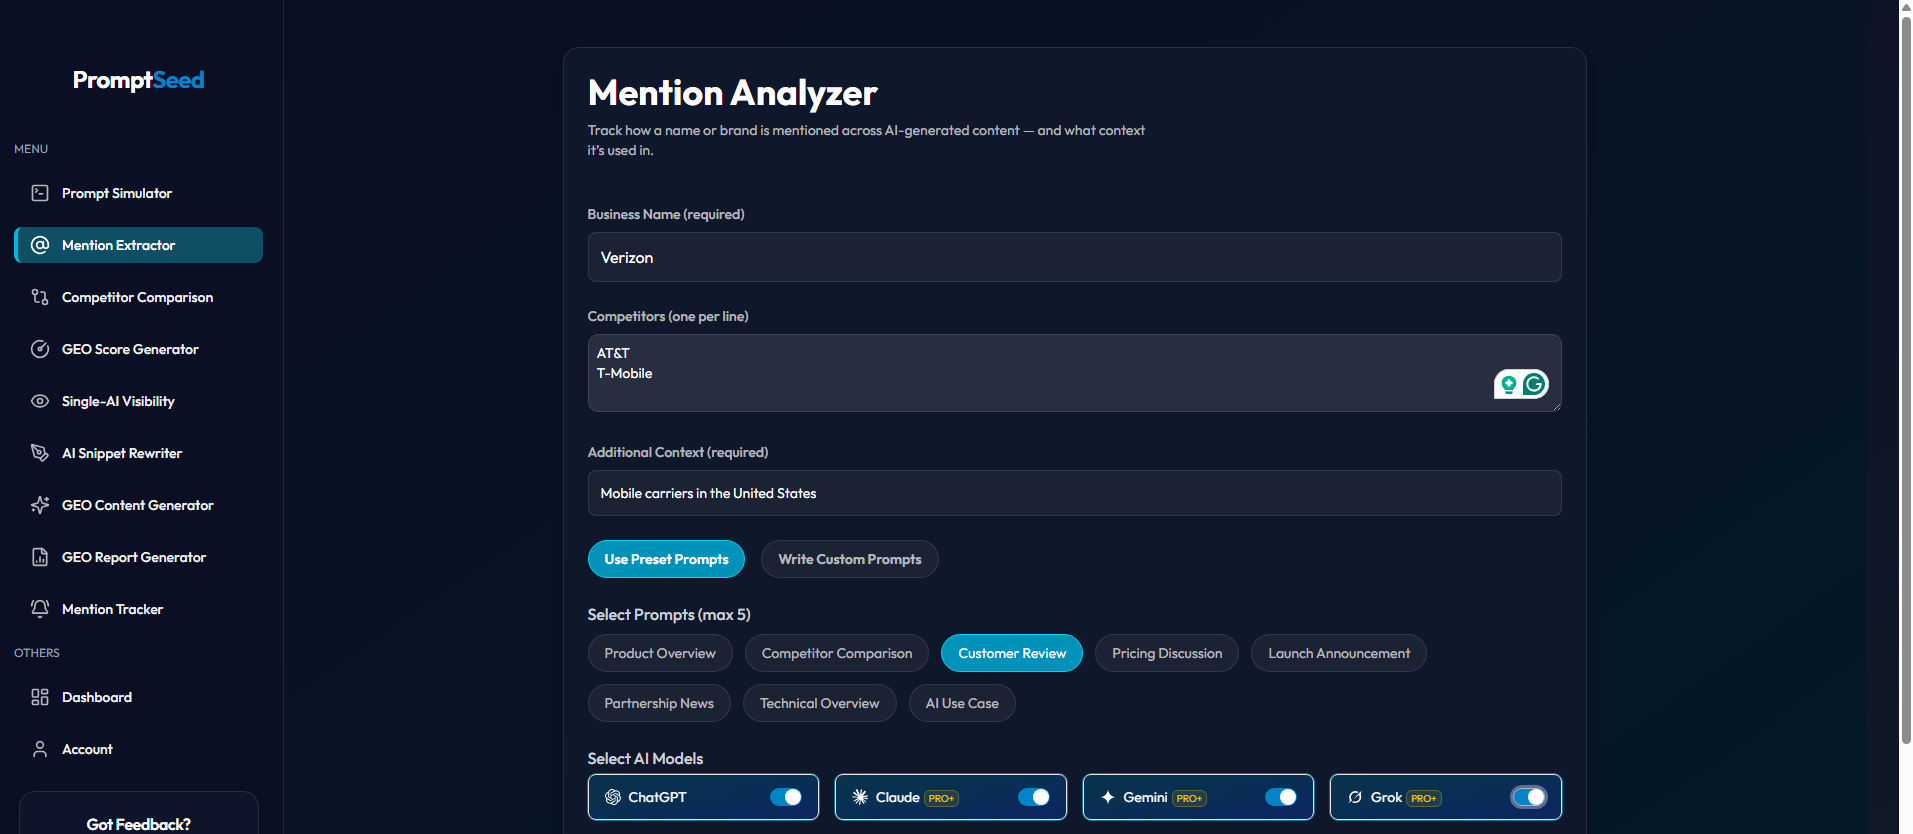
Task: Navigate to Single-AI Visibility
Action: tap(138, 401)
